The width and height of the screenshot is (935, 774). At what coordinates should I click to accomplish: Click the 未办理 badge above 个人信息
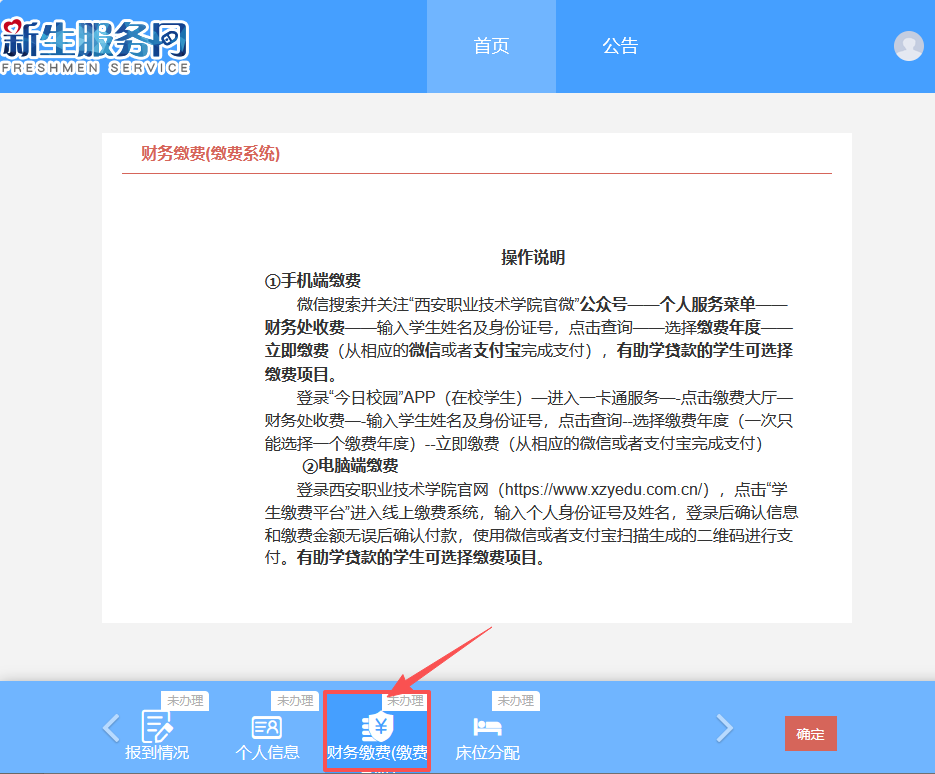pos(295,701)
